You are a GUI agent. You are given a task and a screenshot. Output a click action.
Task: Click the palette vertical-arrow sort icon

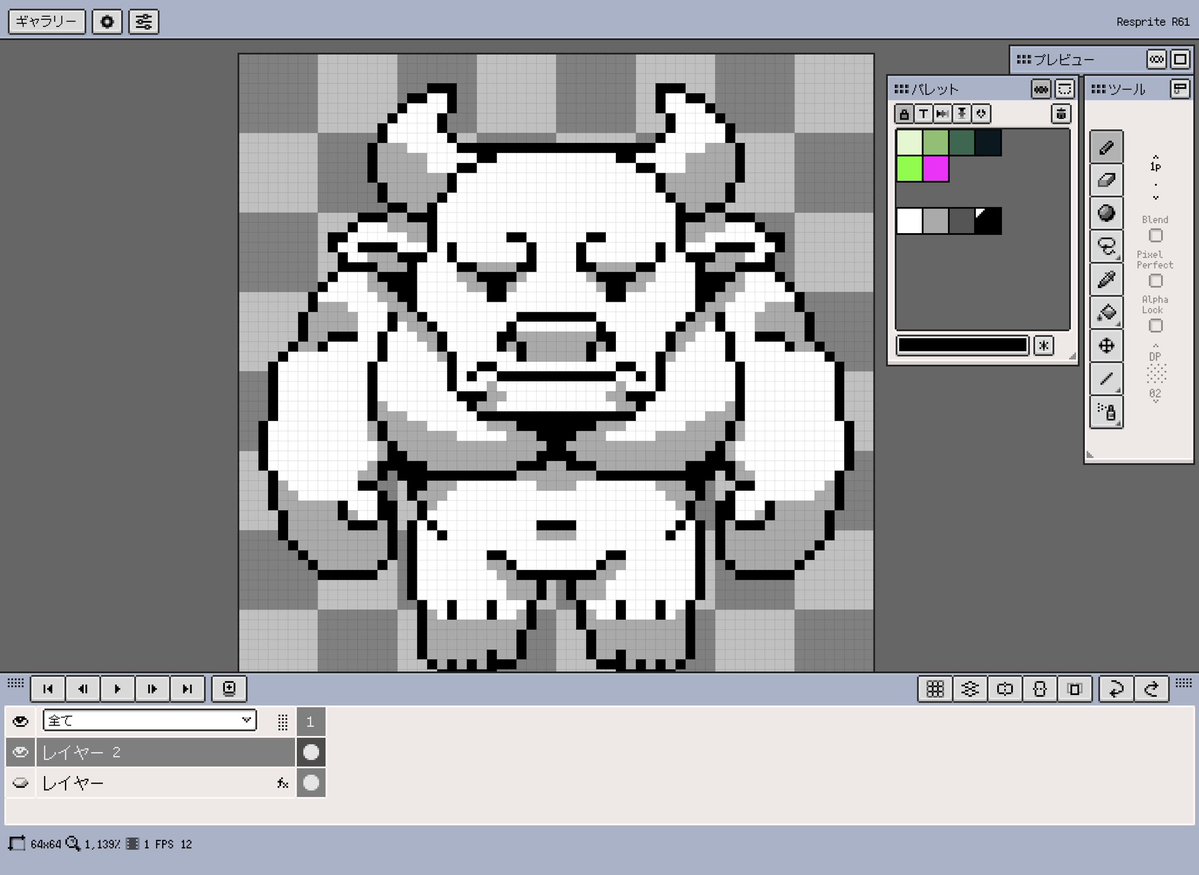click(962, 114)
